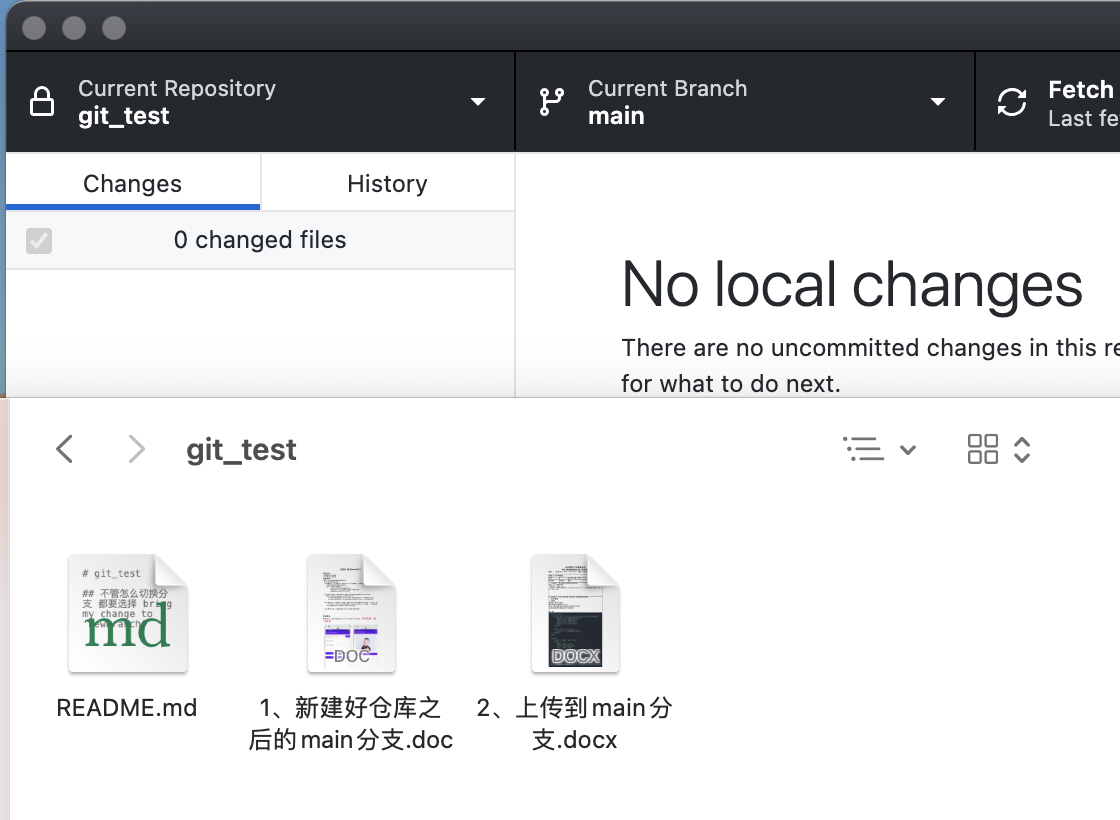Open the list view options icon in Finder

[863, 449]
